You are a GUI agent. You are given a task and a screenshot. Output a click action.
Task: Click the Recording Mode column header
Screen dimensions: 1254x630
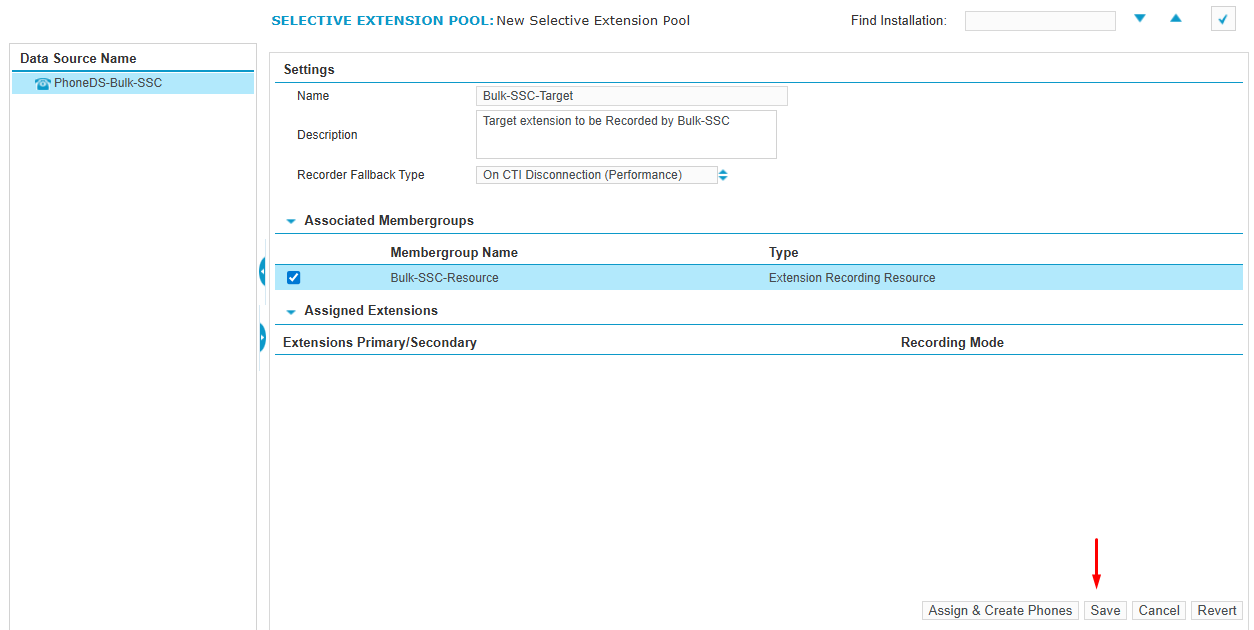[x=952, y=342]
